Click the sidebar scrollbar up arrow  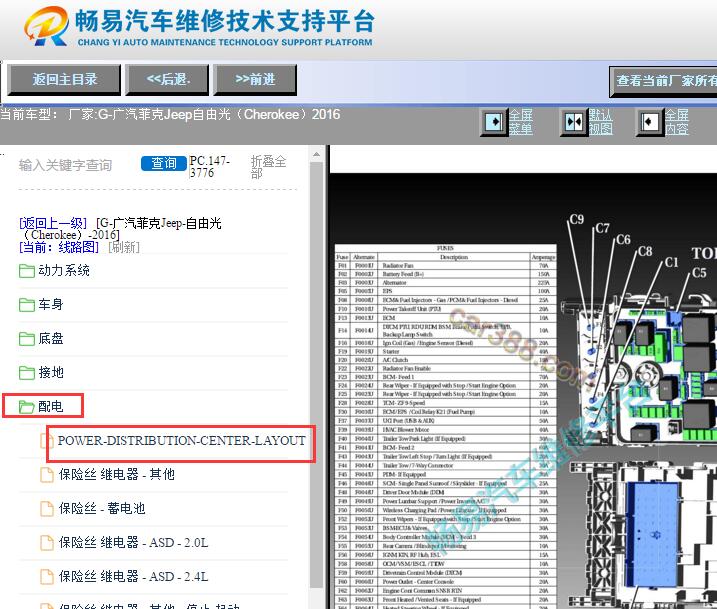[316, 155]
